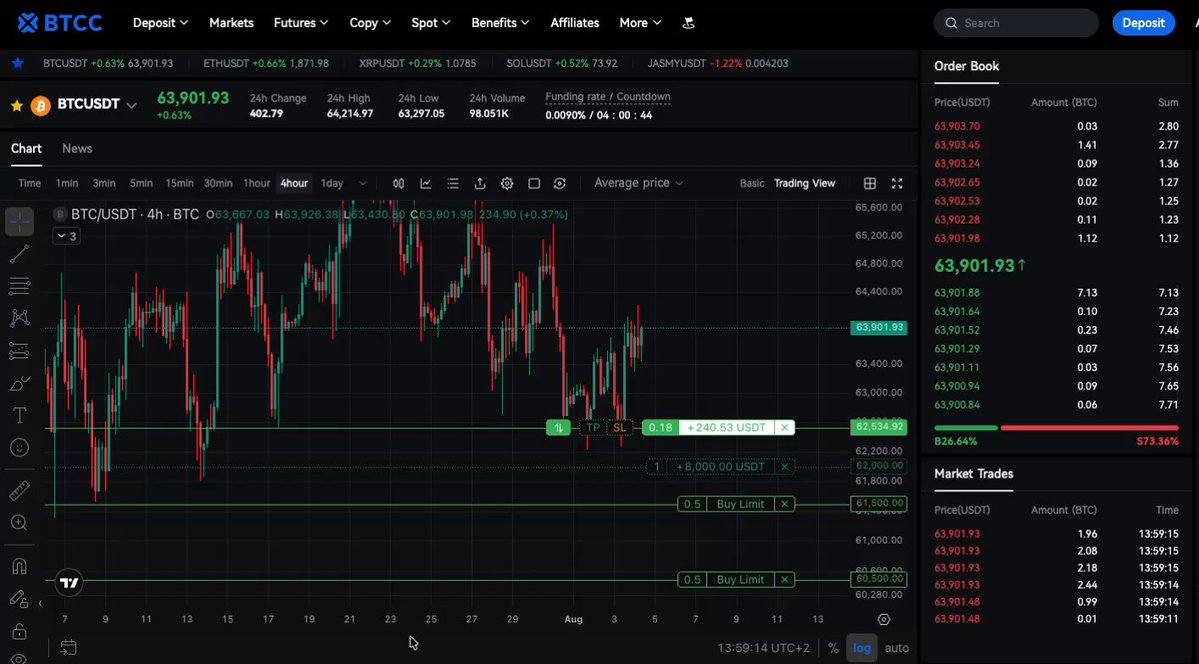Screen dimensions: 1199x664
Task: Select the crosshair cursor tool
Action: 19,222
